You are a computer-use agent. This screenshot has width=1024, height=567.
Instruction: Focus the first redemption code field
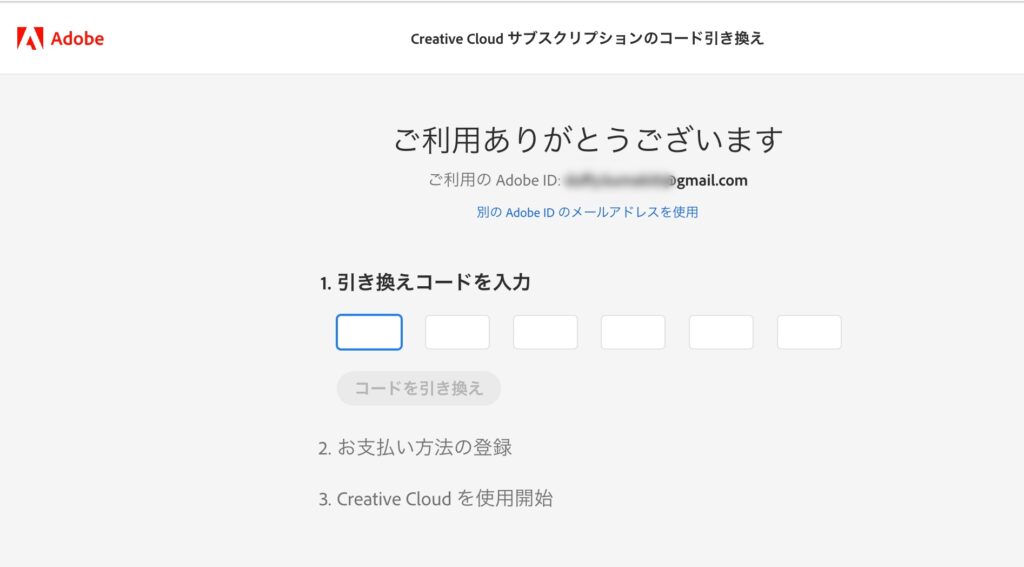point(369,332)
